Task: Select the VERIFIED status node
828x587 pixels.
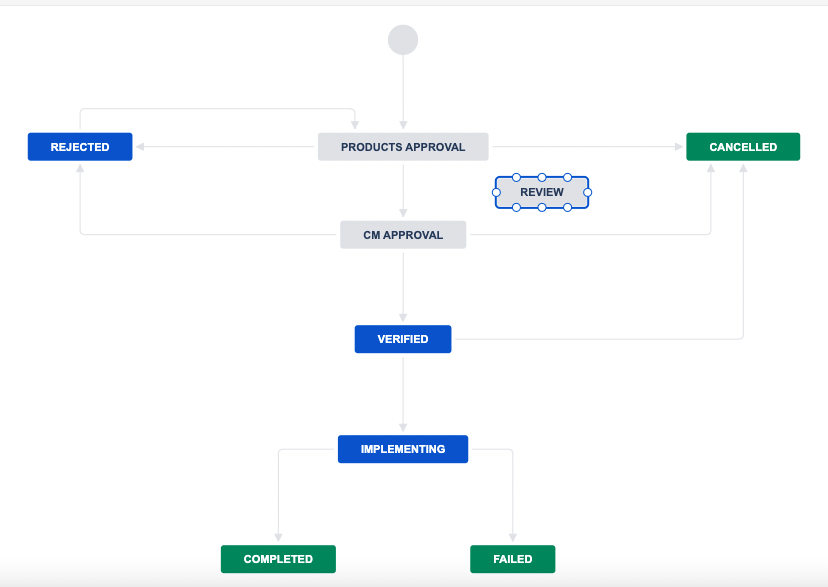Action: point(403,339)
